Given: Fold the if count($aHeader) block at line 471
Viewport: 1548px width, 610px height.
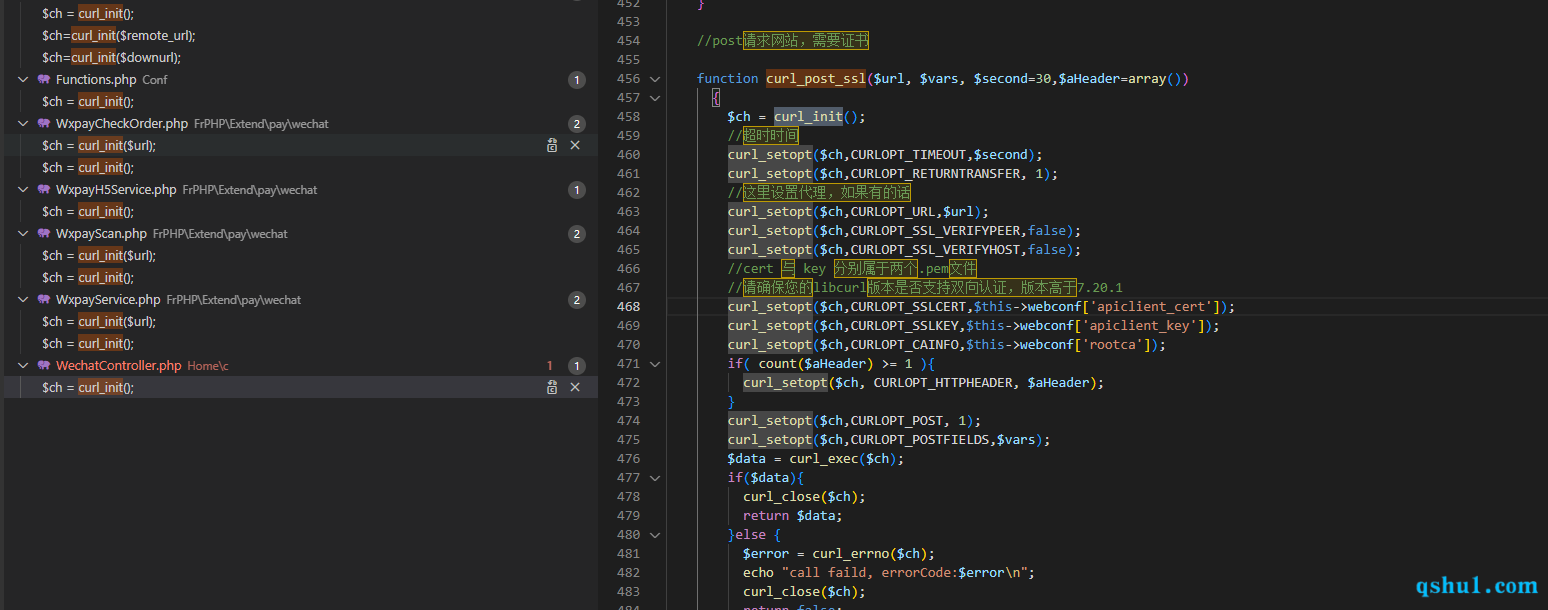Looking at the screenshot, I should click(x=655, y=363).
